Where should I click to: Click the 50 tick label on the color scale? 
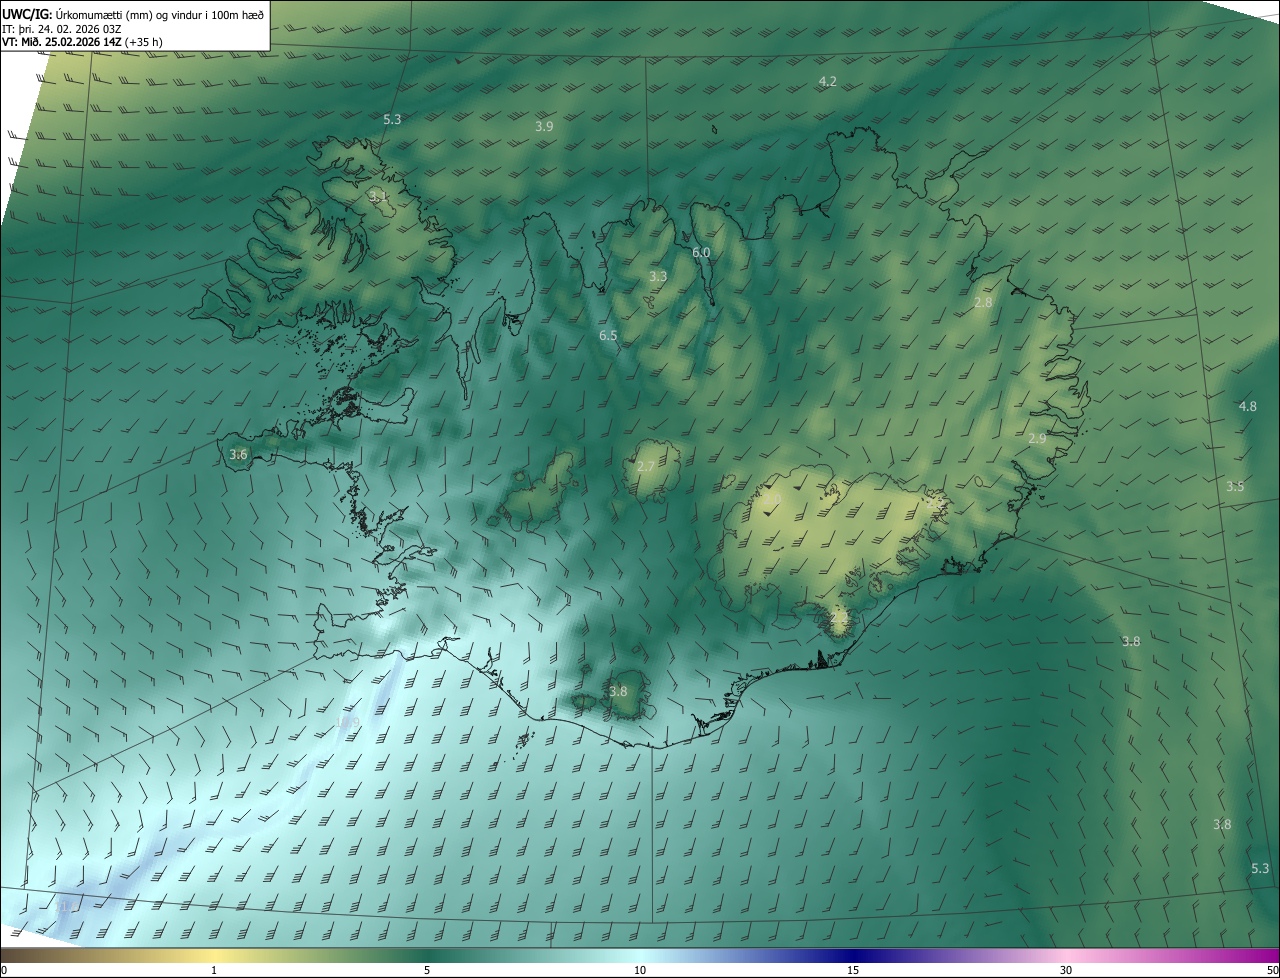pyautogui.click(x=1272, y=970)
